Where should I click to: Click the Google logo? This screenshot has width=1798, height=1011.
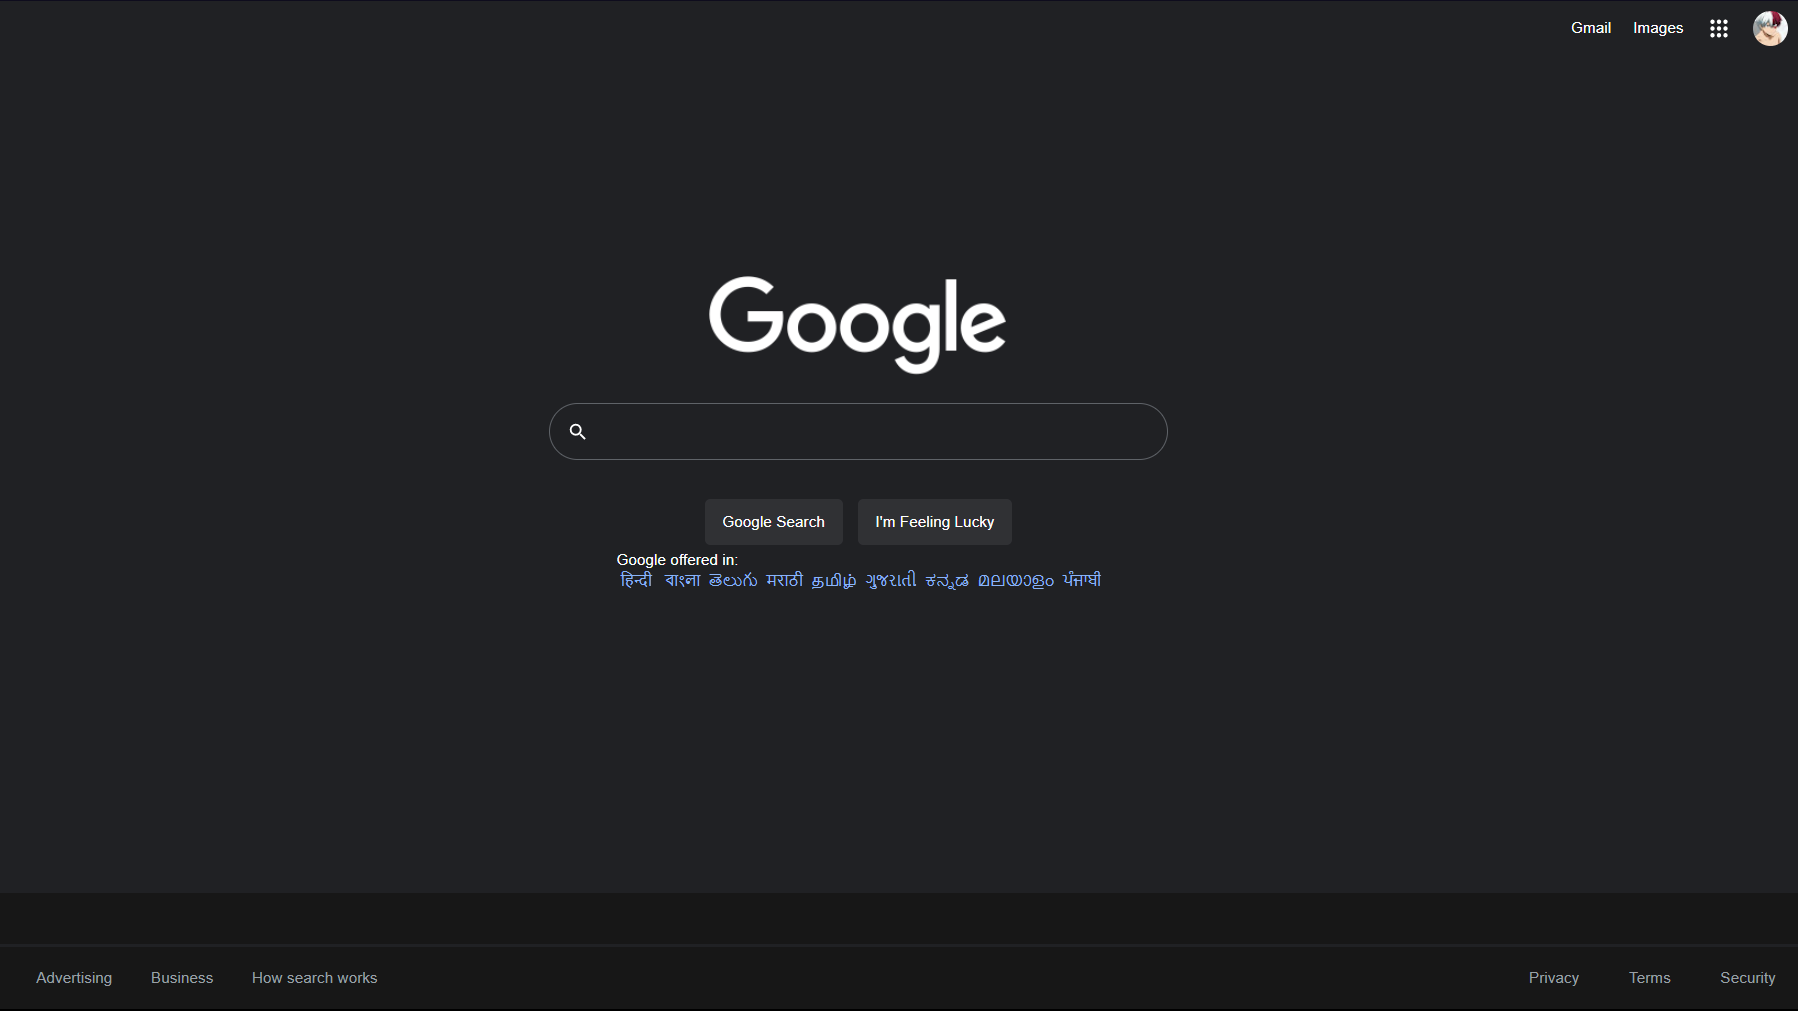click(857, 324)
